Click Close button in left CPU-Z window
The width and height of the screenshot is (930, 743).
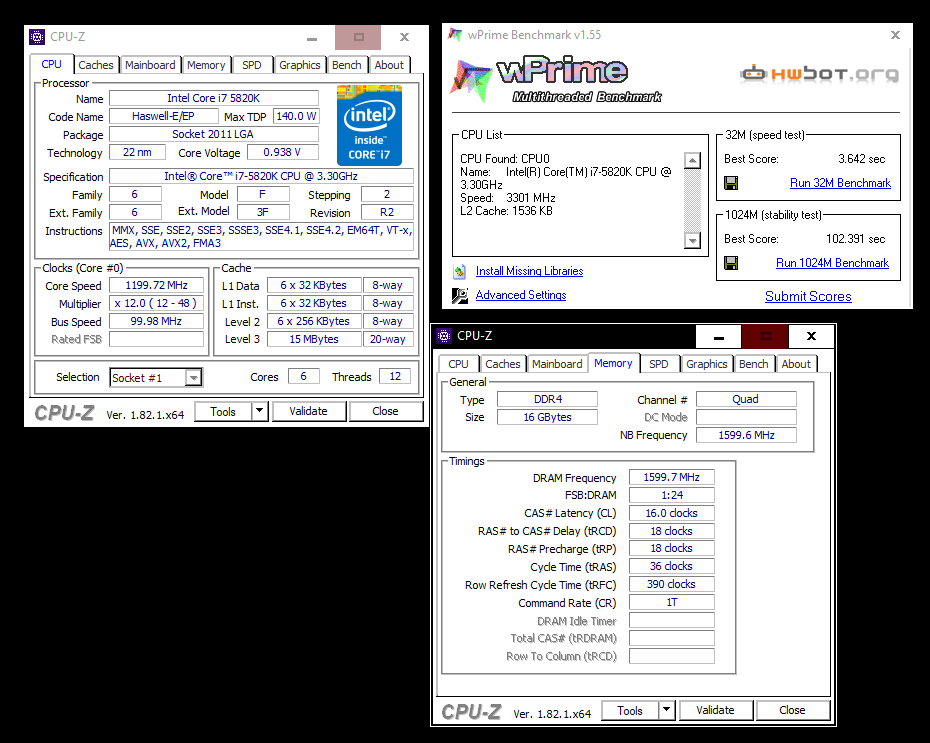click(x=386, y=411)
